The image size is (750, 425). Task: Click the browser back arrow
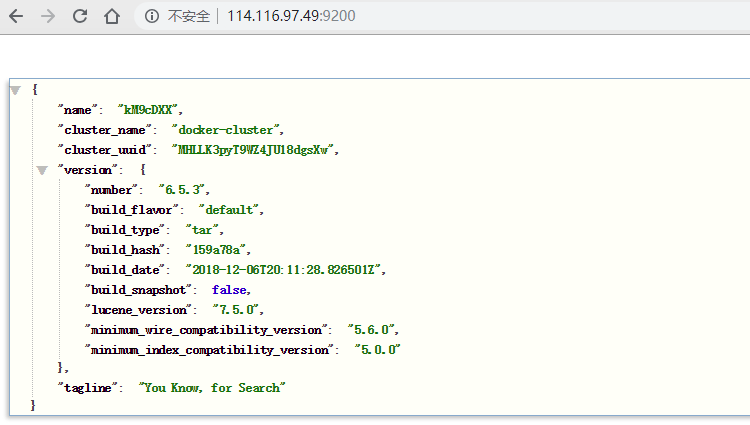point(19,16)
